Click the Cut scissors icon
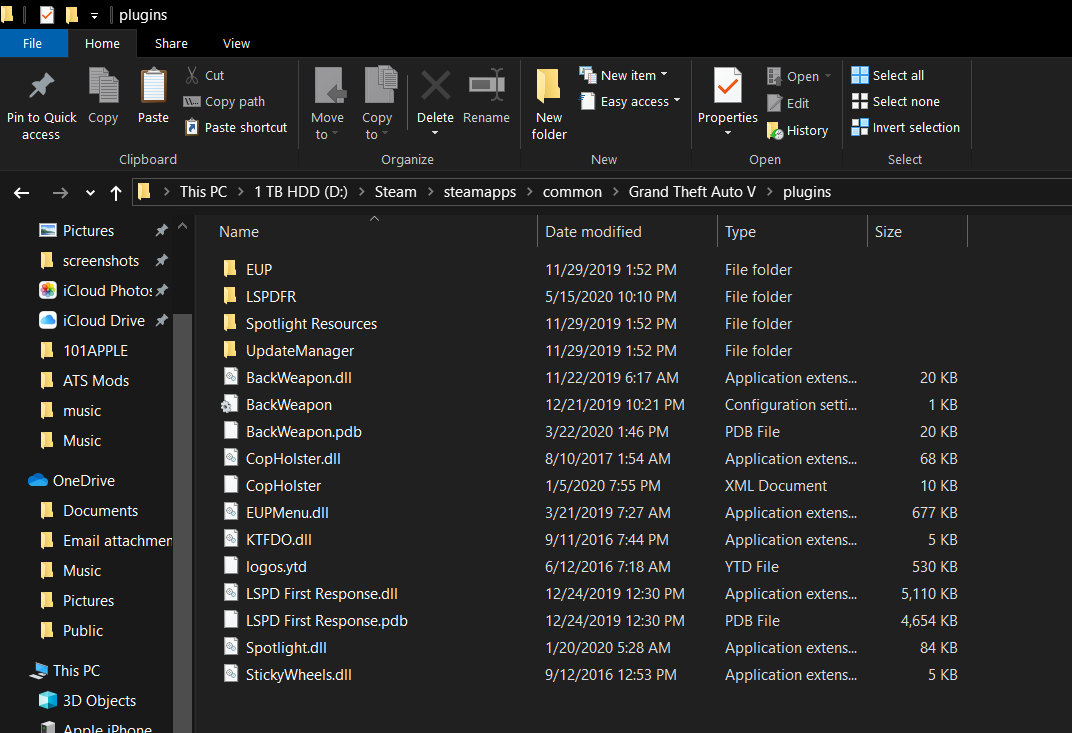The height and width of the screenshot is (733, 1072). pos(192,75)
